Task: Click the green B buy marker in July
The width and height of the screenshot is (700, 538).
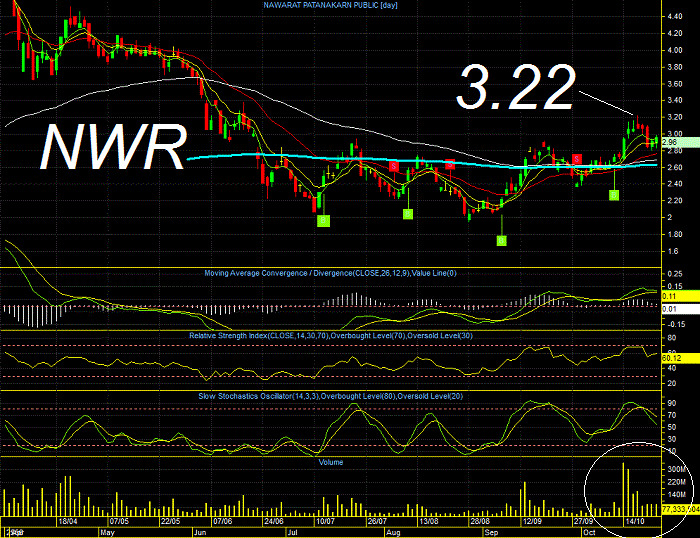Action: 323,220
